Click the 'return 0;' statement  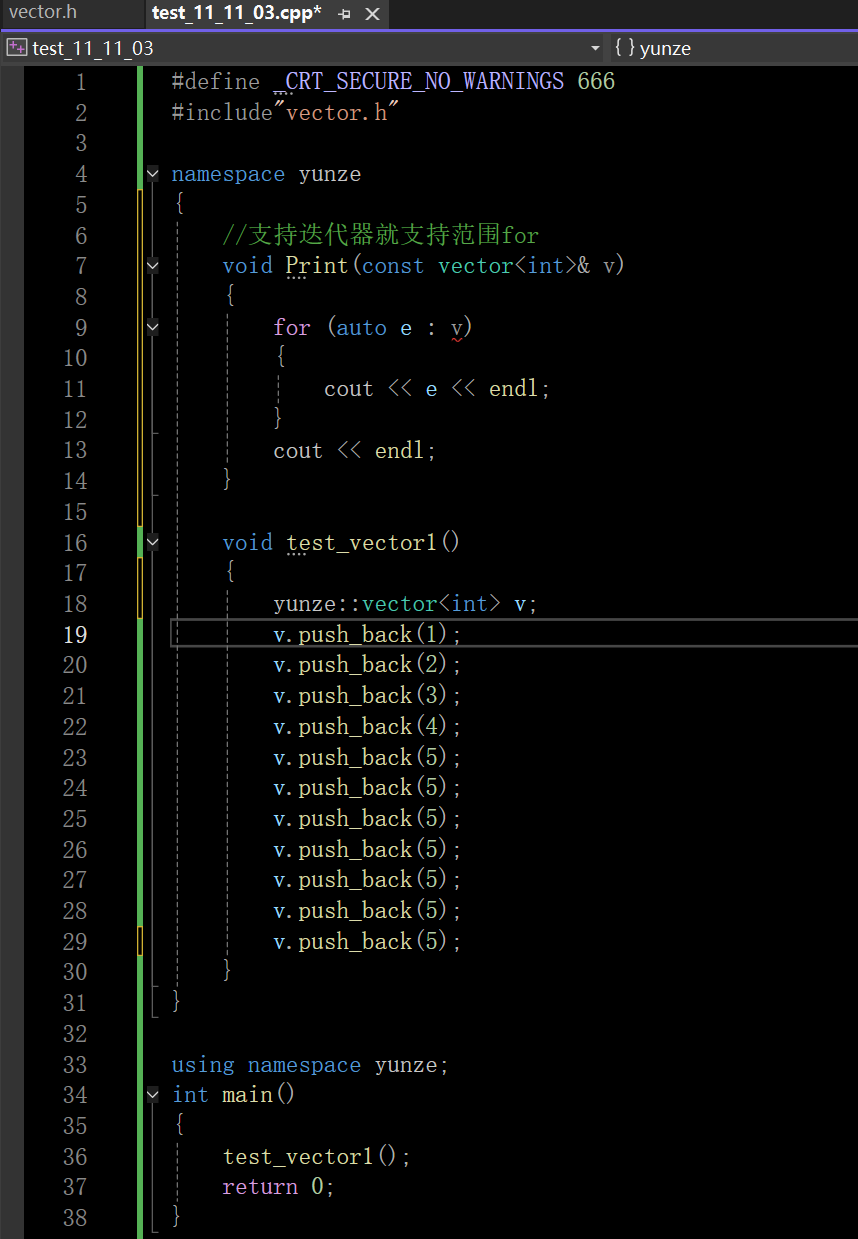278,1187
